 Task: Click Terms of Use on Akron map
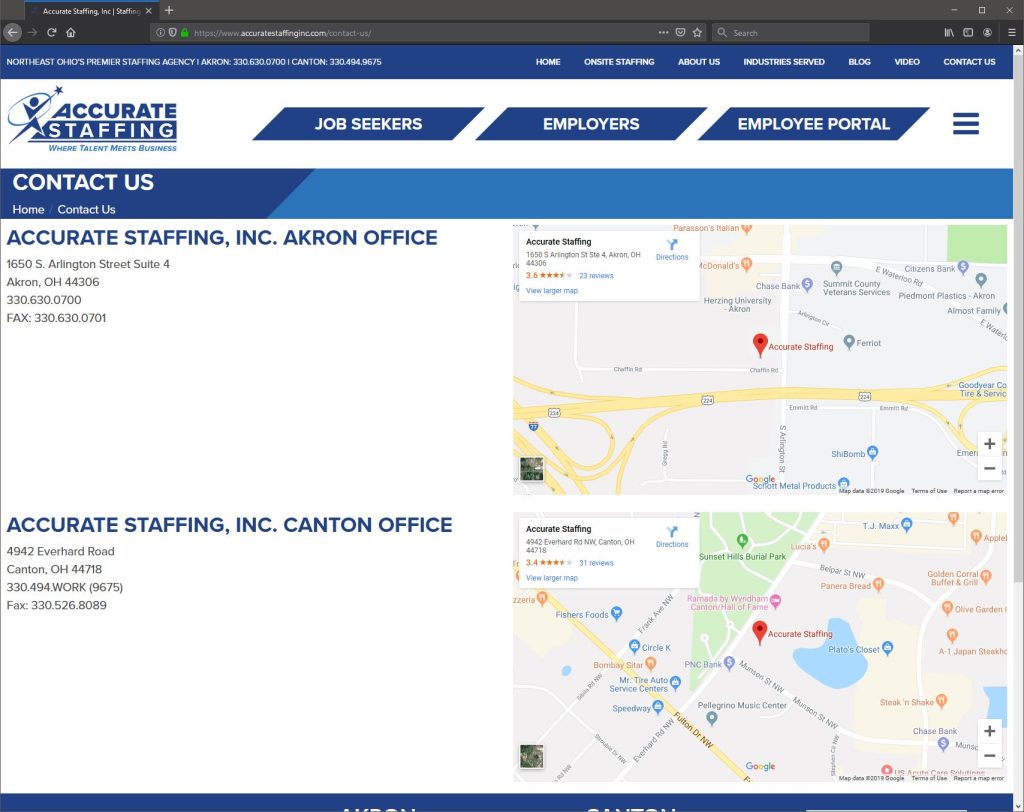(929, 491)
